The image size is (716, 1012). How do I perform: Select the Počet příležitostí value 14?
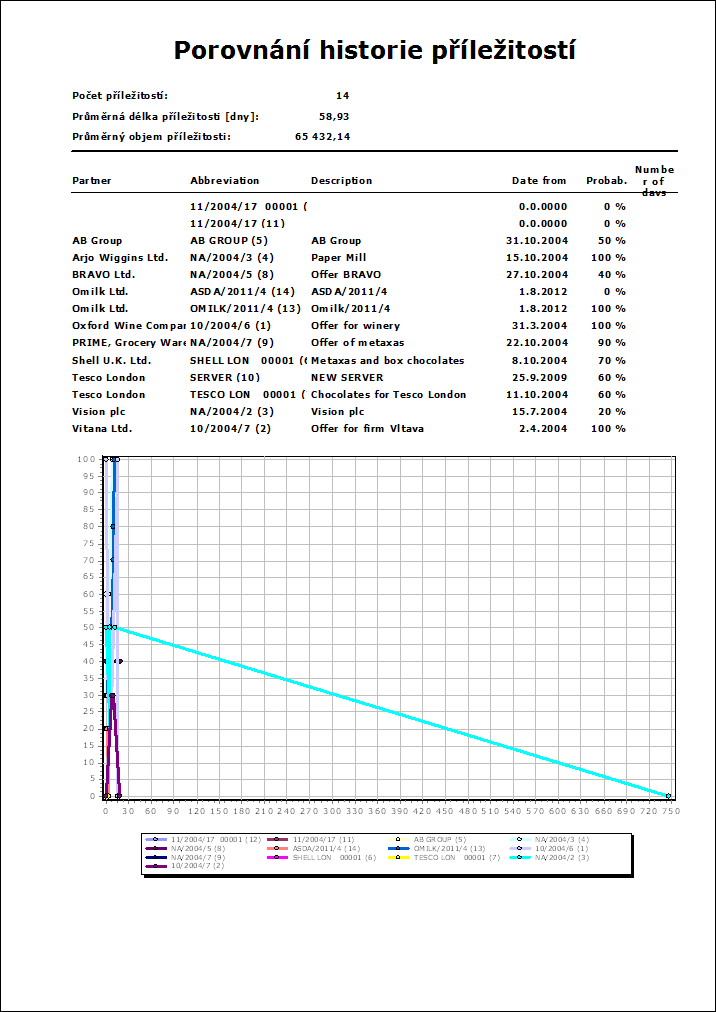coord(342,96)
